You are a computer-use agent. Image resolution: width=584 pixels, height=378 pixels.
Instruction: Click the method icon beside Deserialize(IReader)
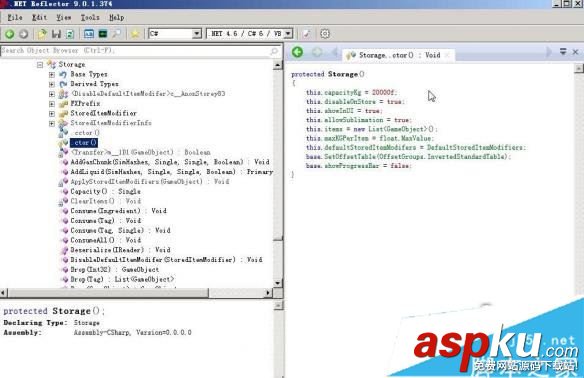tap(65, 250)
